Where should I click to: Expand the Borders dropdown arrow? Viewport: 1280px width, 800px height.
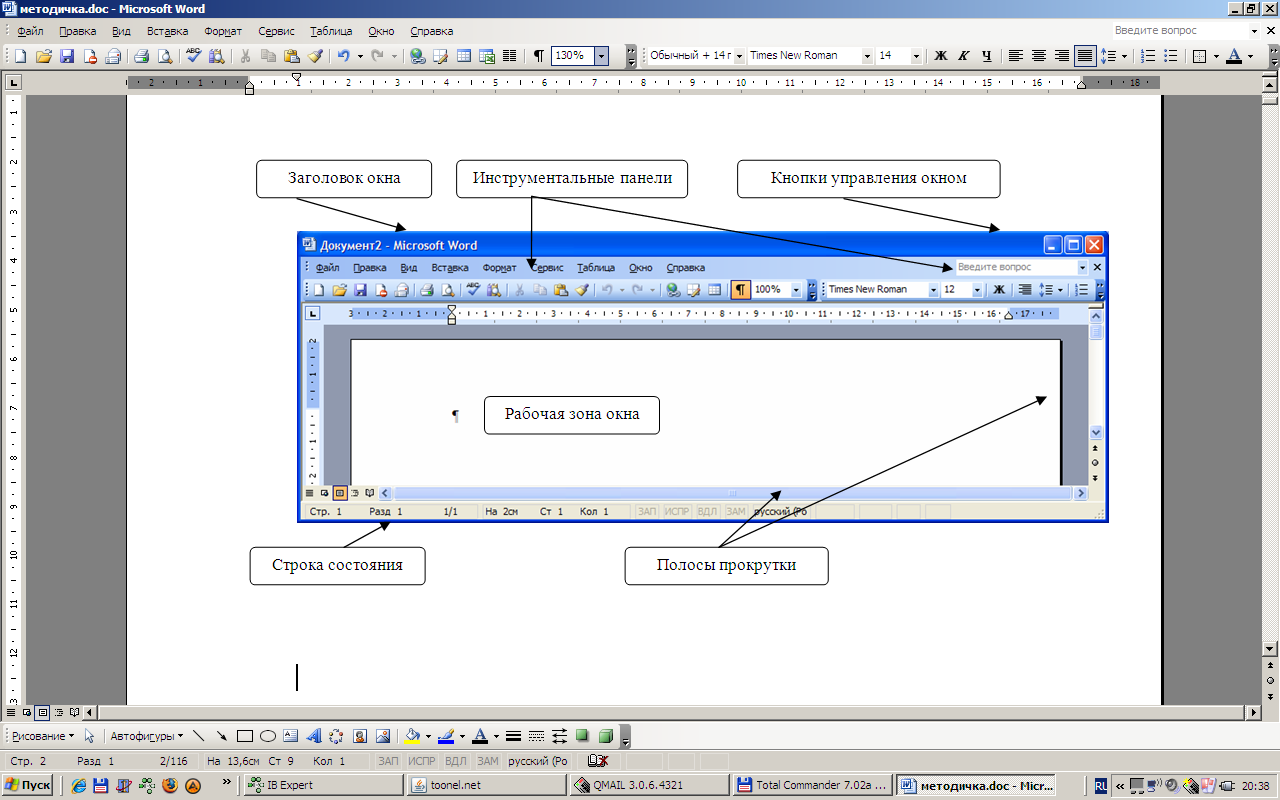(1215, 56)
